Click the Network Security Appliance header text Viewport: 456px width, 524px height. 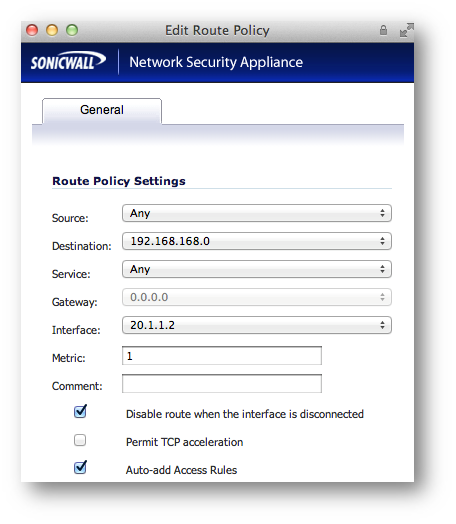pyautogui.click(x=216, y=62)
